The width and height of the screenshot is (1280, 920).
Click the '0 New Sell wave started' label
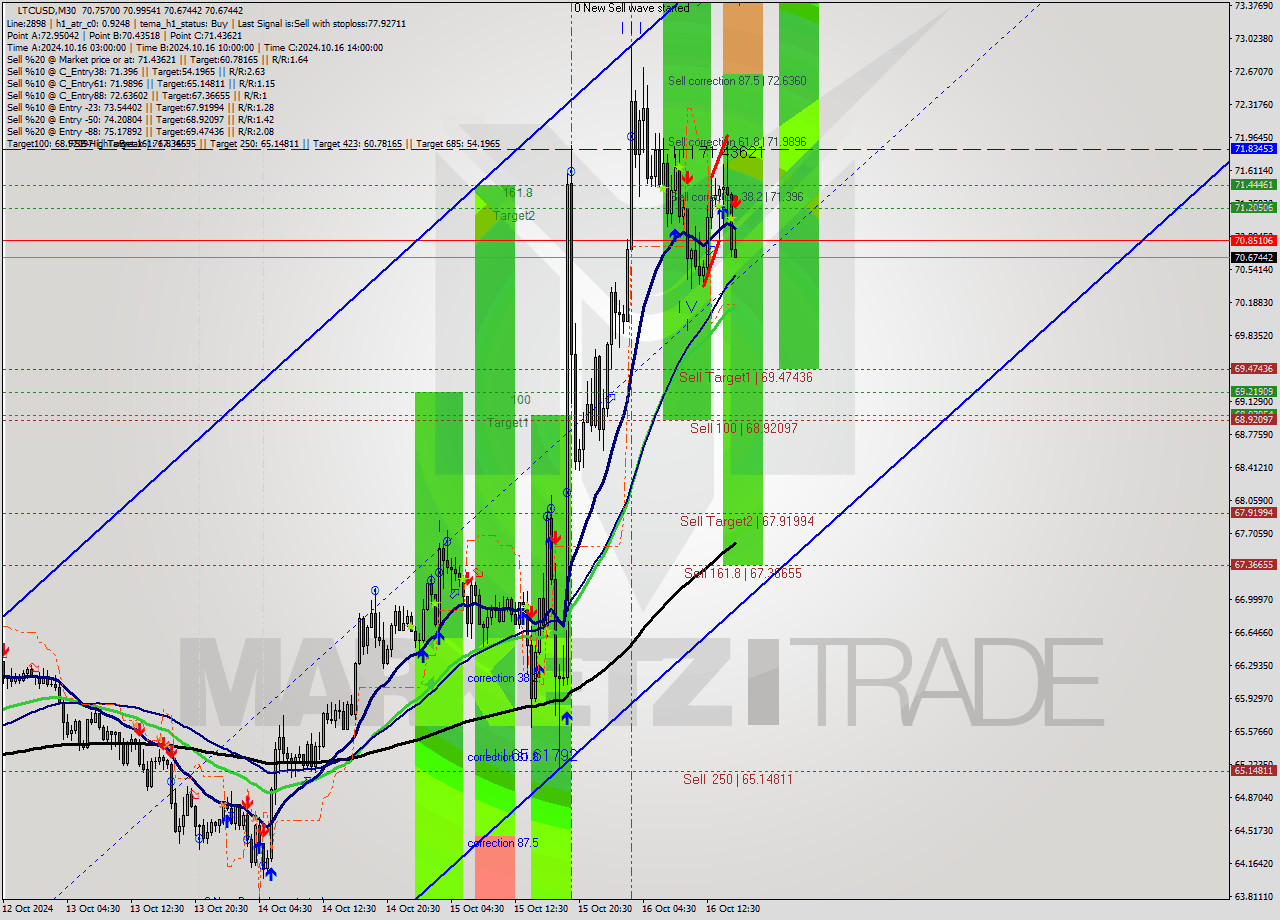coord(631,8)
